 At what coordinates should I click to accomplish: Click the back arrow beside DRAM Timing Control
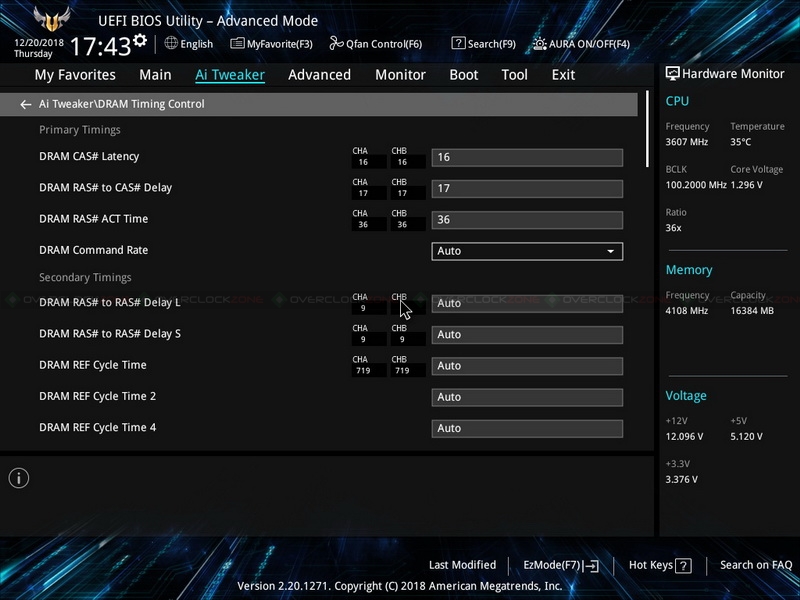coord(26,105)
